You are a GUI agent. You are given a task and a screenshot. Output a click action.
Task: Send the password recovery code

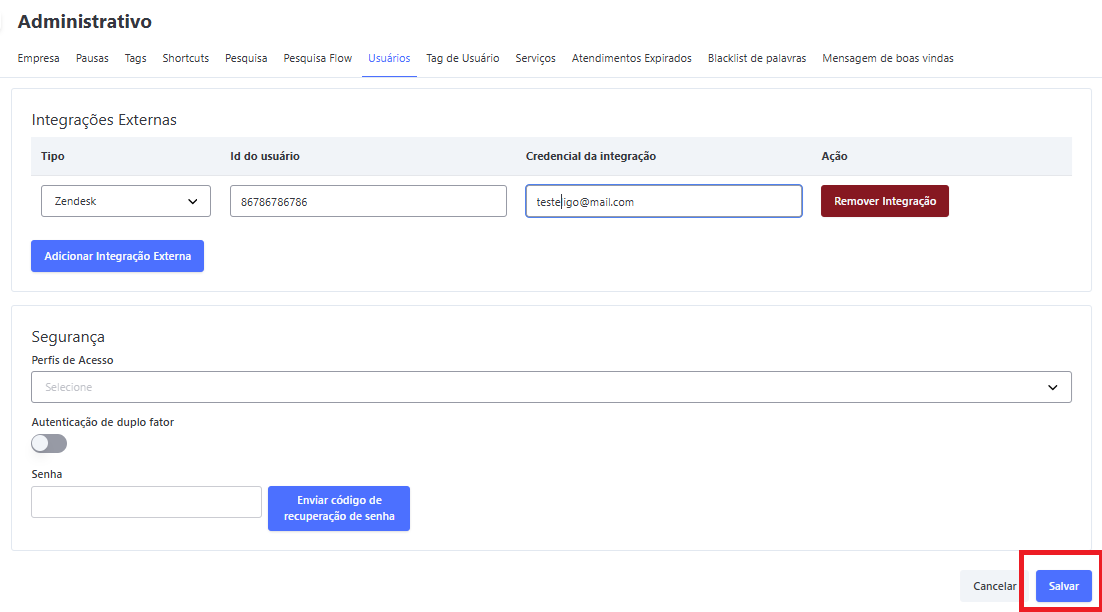pyautogui.click(x=339, y=508)
